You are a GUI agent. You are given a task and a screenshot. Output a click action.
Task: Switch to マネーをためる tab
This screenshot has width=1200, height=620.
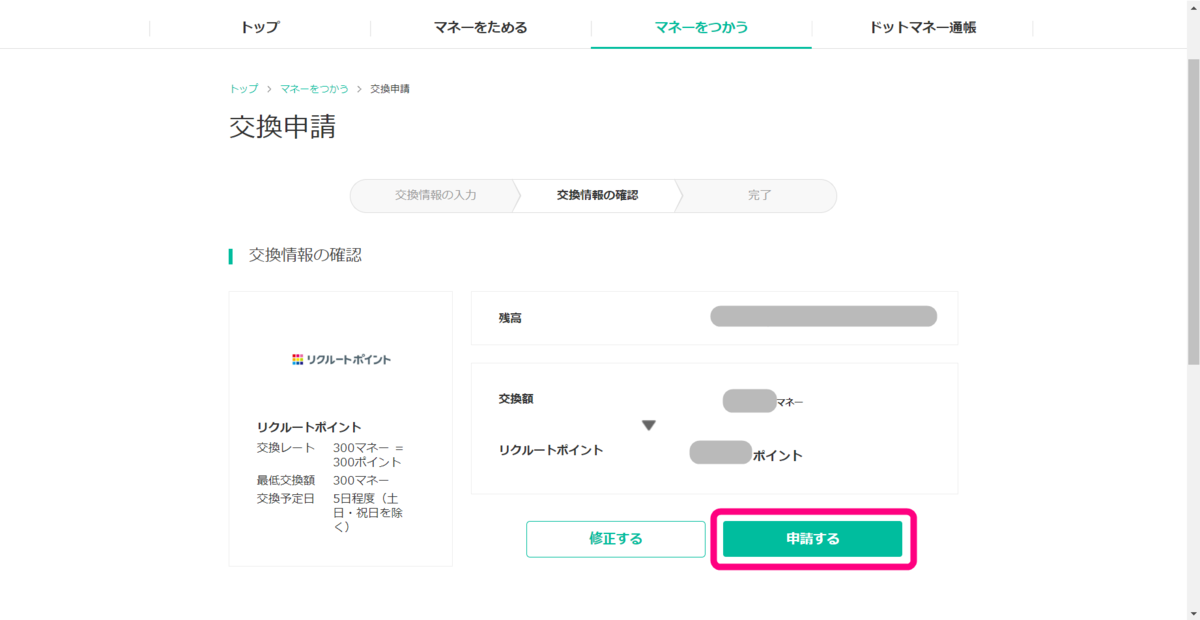480,27
